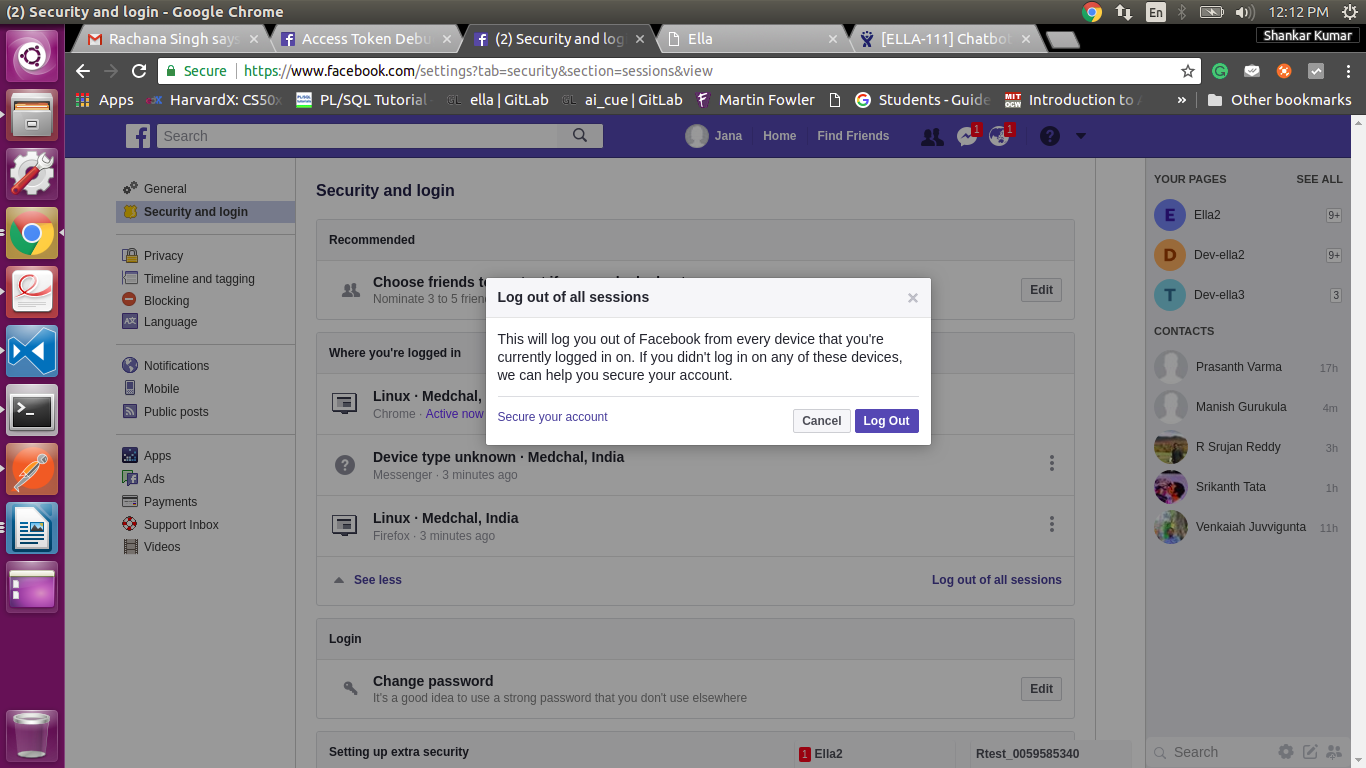Click Log out of all sessions link
This screenshot has width=1366, height=768.
coord(996,580)
